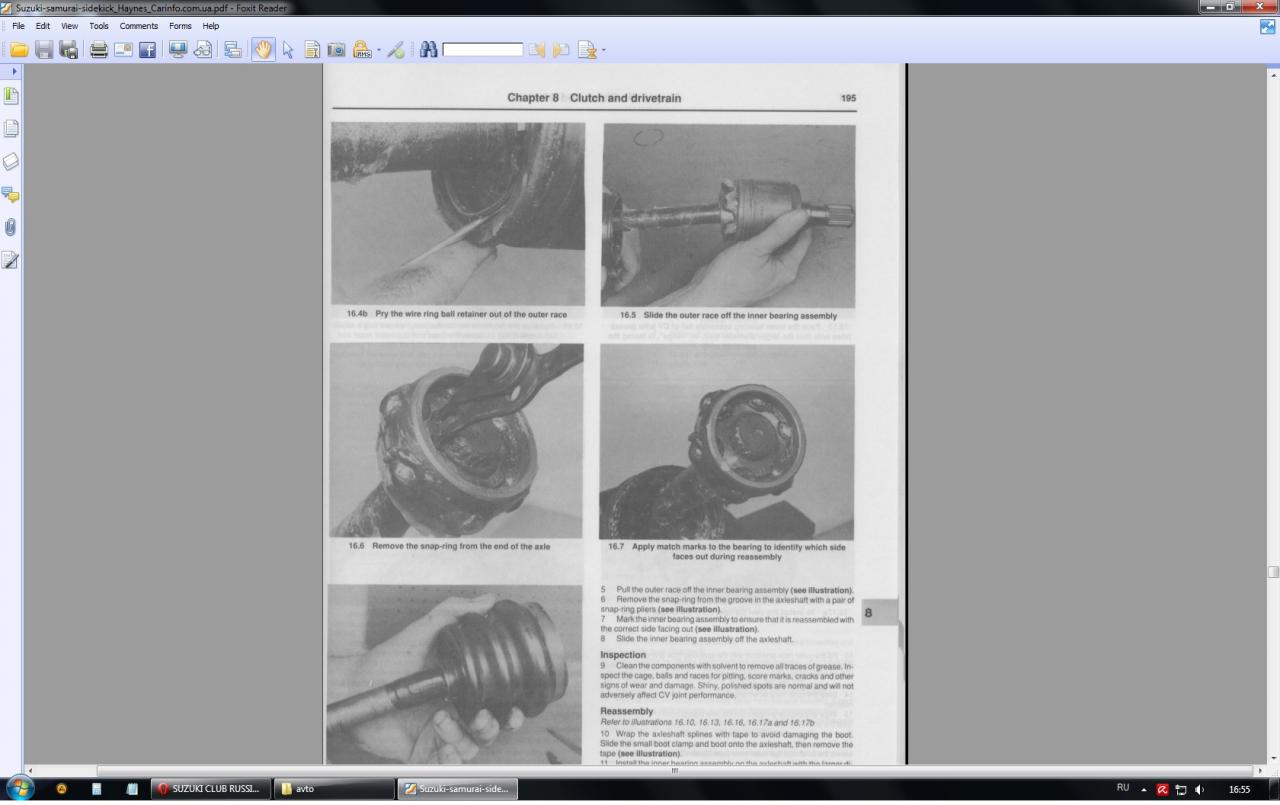This screenshot has width=1280, height=805.
Task: Open the Layers panel in sidebar
Action: [x=11, y=161]
